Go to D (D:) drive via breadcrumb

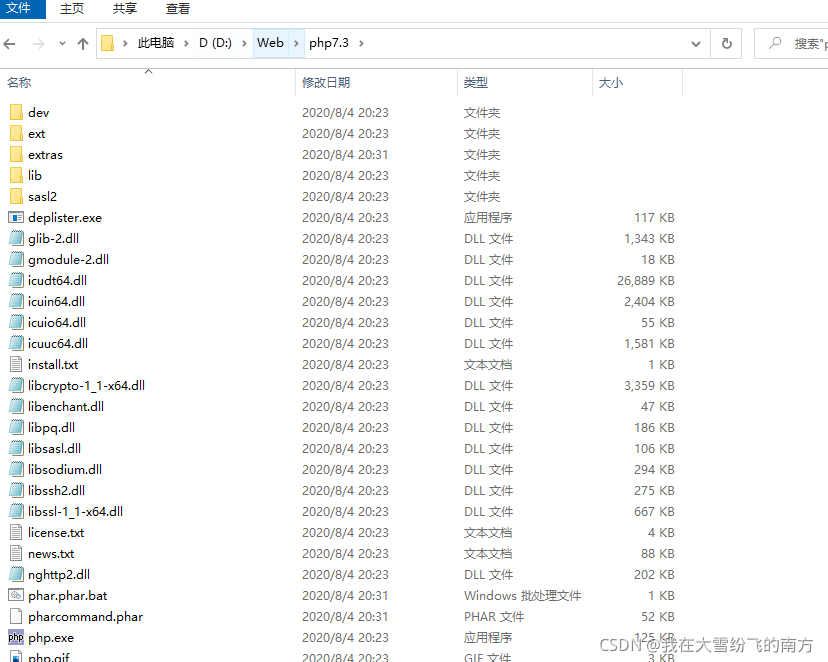coord(216,43)
